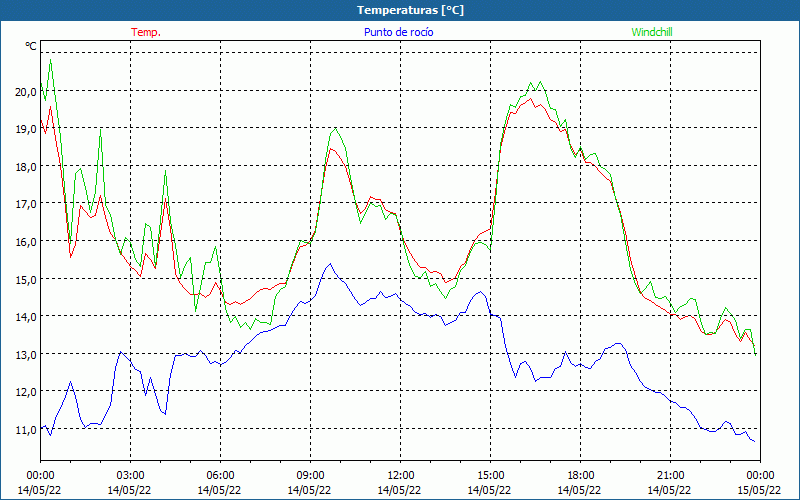800x500 pixels.
Task: Click the 18,0 y-axis tick label
Action: pos(25,166)
